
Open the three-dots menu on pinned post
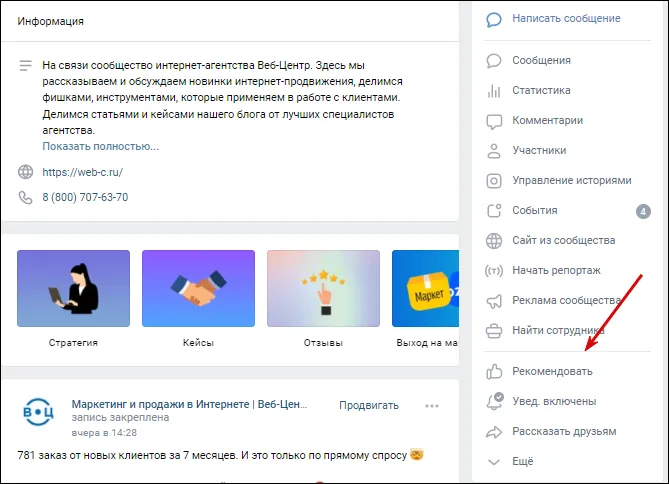(x=432, y=405)
